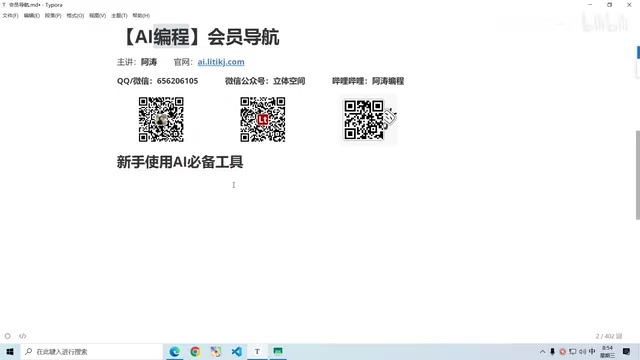This screenshot has width=640, height=360.
Task: Click the vertical scrollbar thumb
Action: point(638,175)
